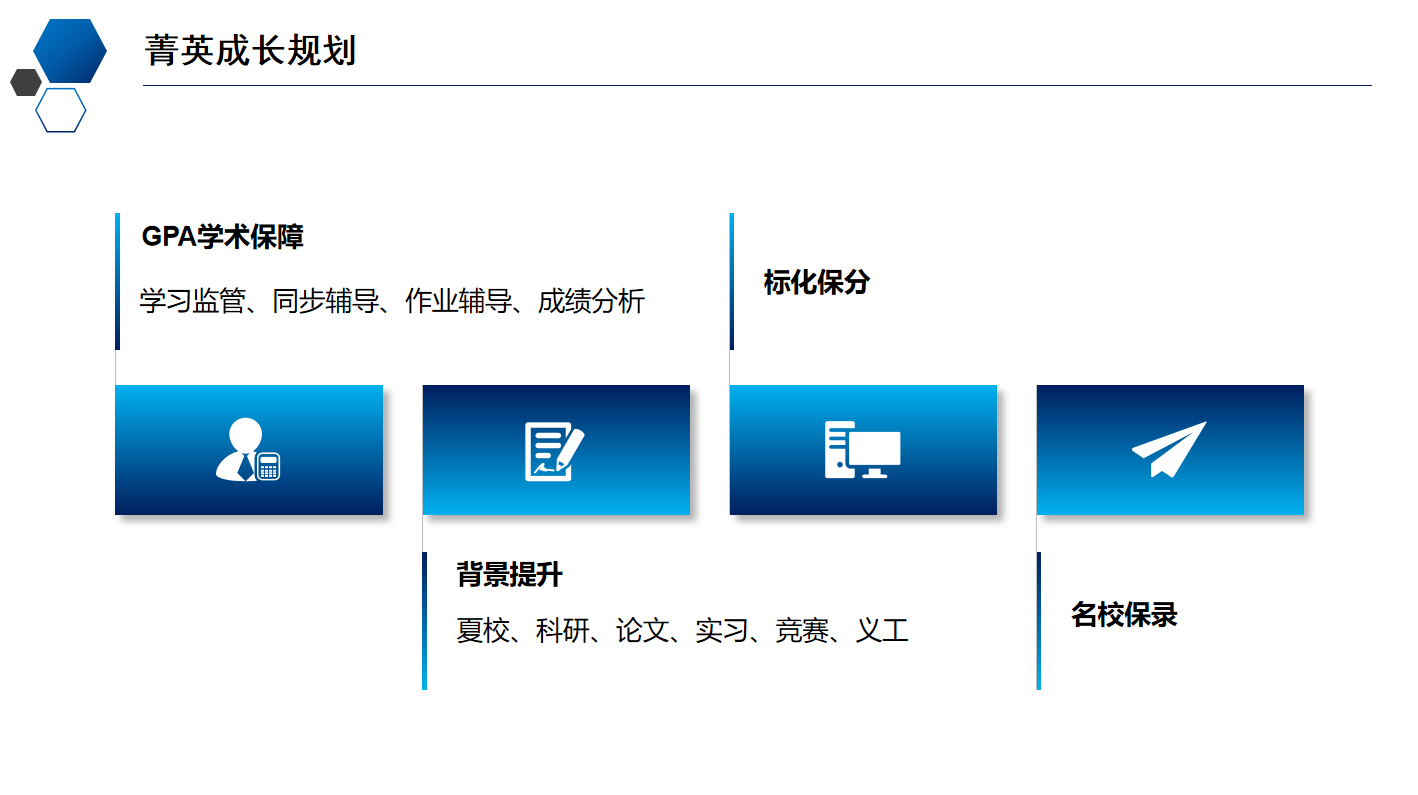Click the GPA学术保障 heading
The image size is (1418, 795).
tap(223, 237)
